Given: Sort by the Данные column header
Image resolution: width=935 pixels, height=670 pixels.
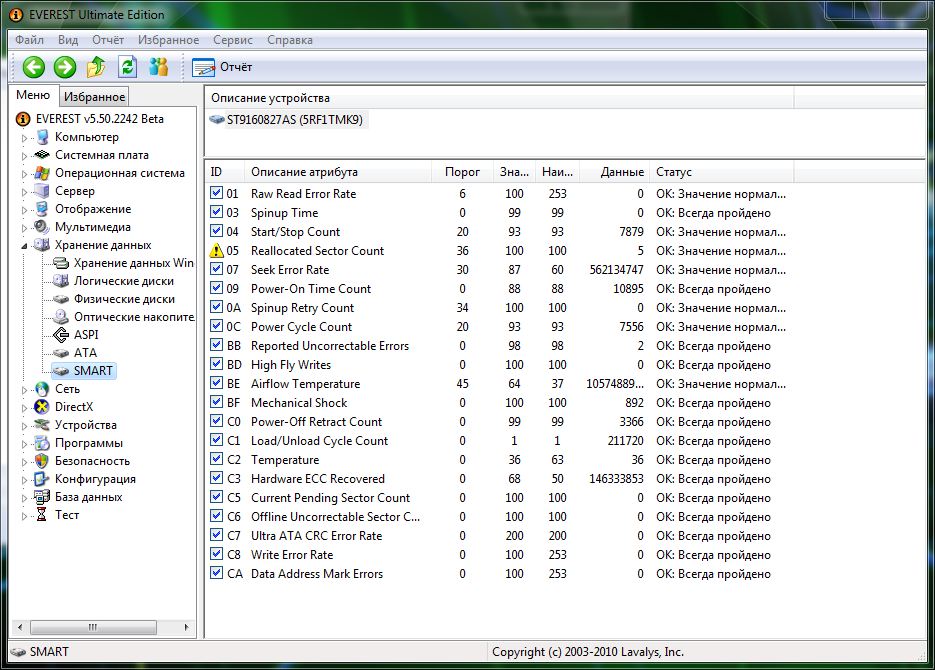Looking at the screenshot, I should coord(614,172).
